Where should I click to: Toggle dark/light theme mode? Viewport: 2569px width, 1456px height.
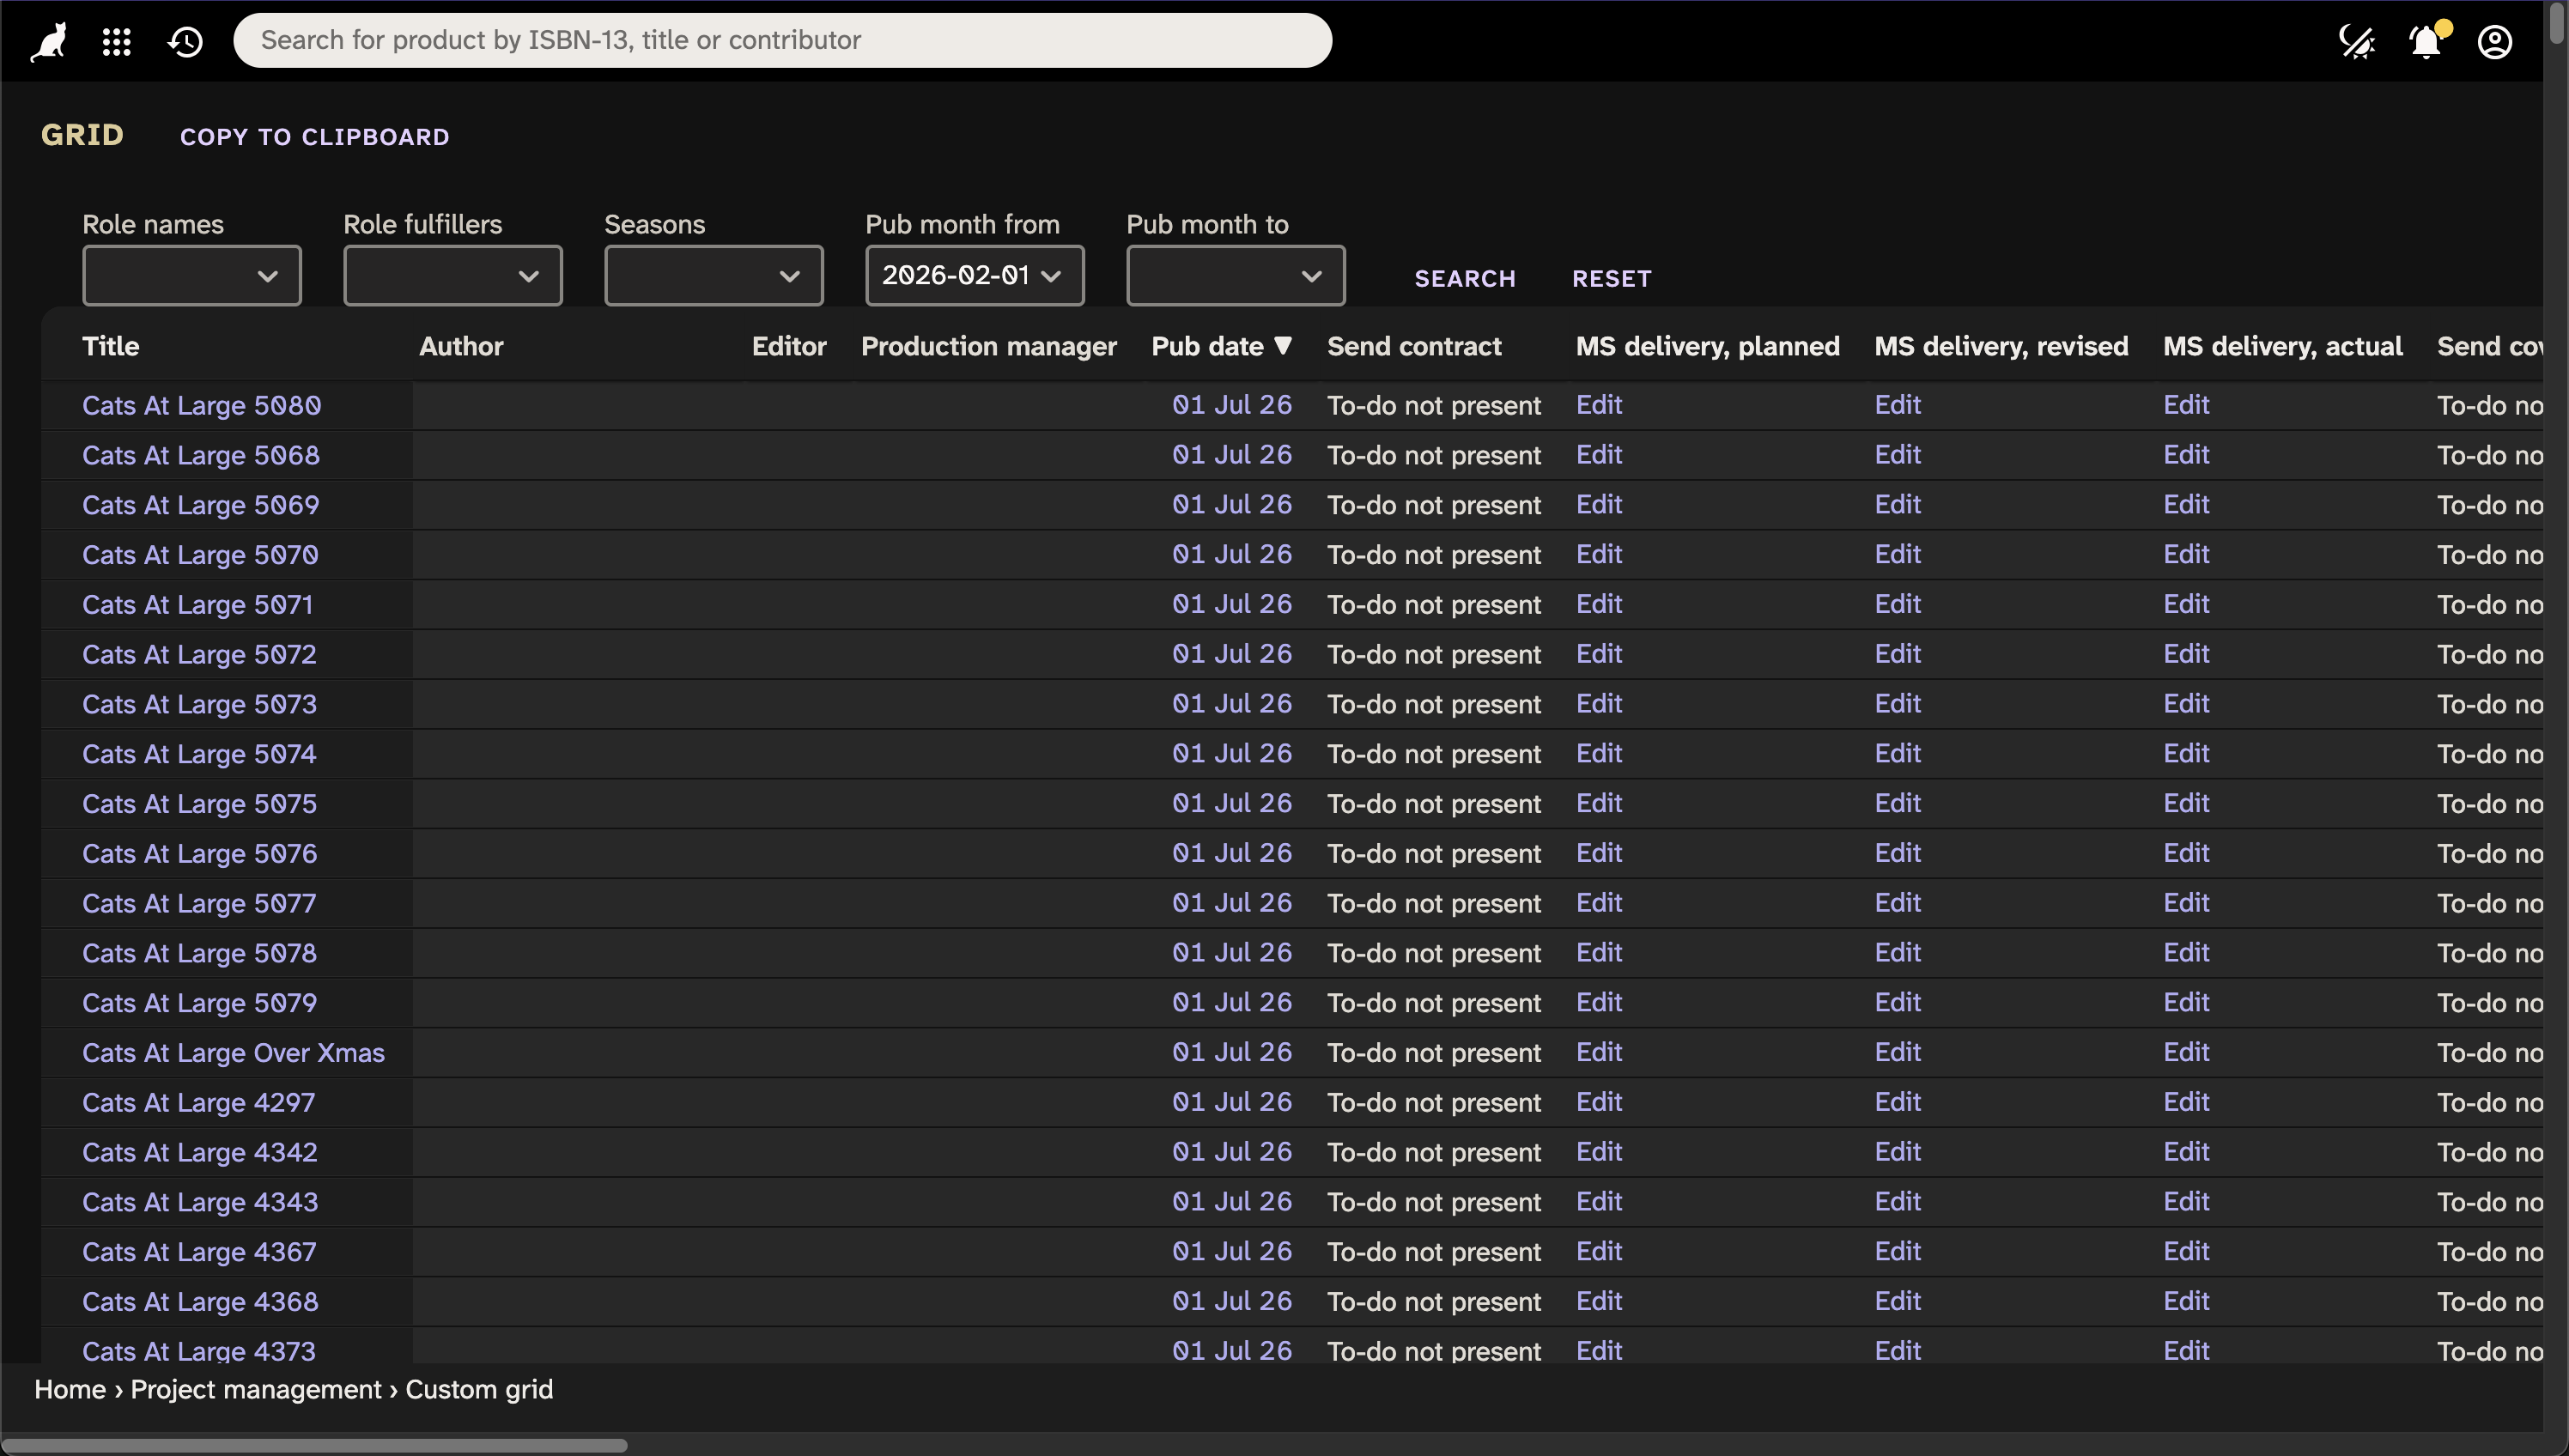[x=2358, y=41]
